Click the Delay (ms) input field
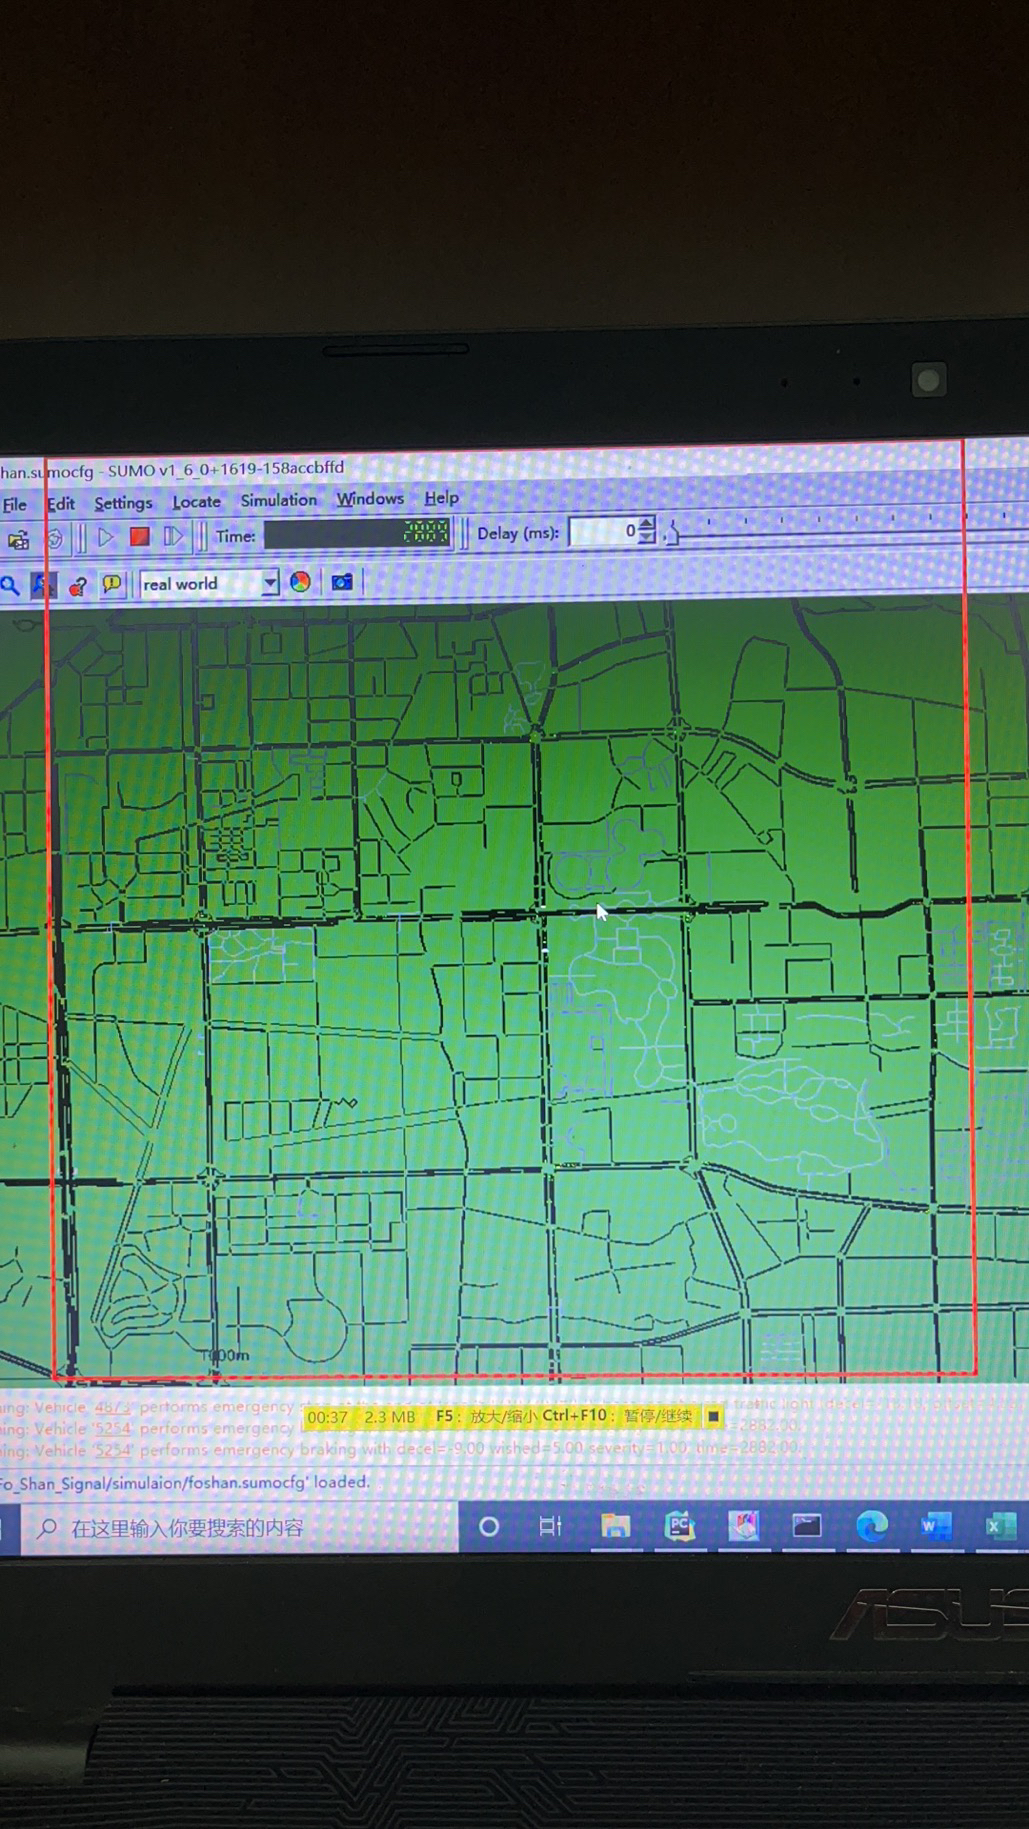This screenshot has height=1829, width=1029. (604, 530)
